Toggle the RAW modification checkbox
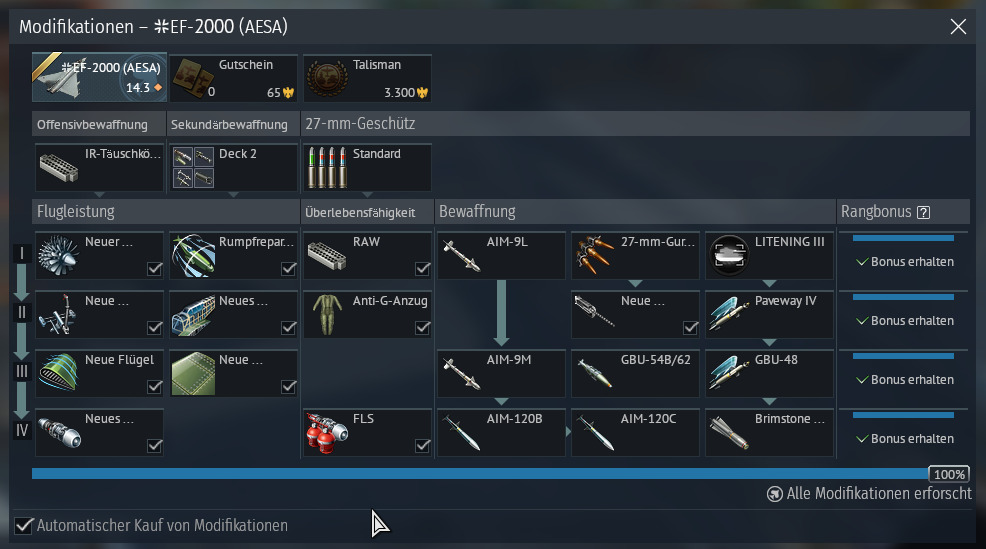The image size is (986, 549). pyautogui.click(x=423, y=269)
